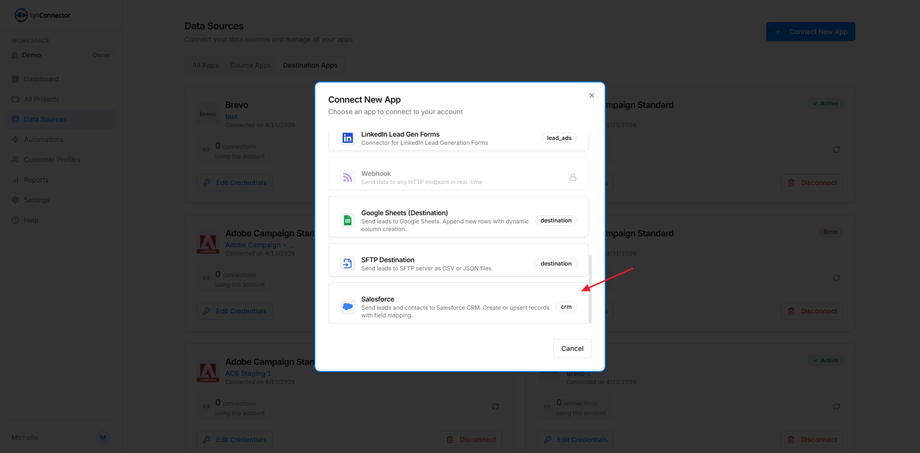The height and width of the screenshot is (453, 920).
Task: Disconnect the Active Campaign Standard account
Action: pos(812,182)
